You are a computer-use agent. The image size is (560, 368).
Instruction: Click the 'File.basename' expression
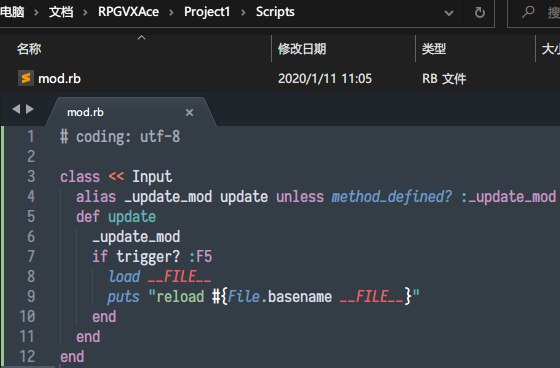pyautogui.click(x=280, y=297)
